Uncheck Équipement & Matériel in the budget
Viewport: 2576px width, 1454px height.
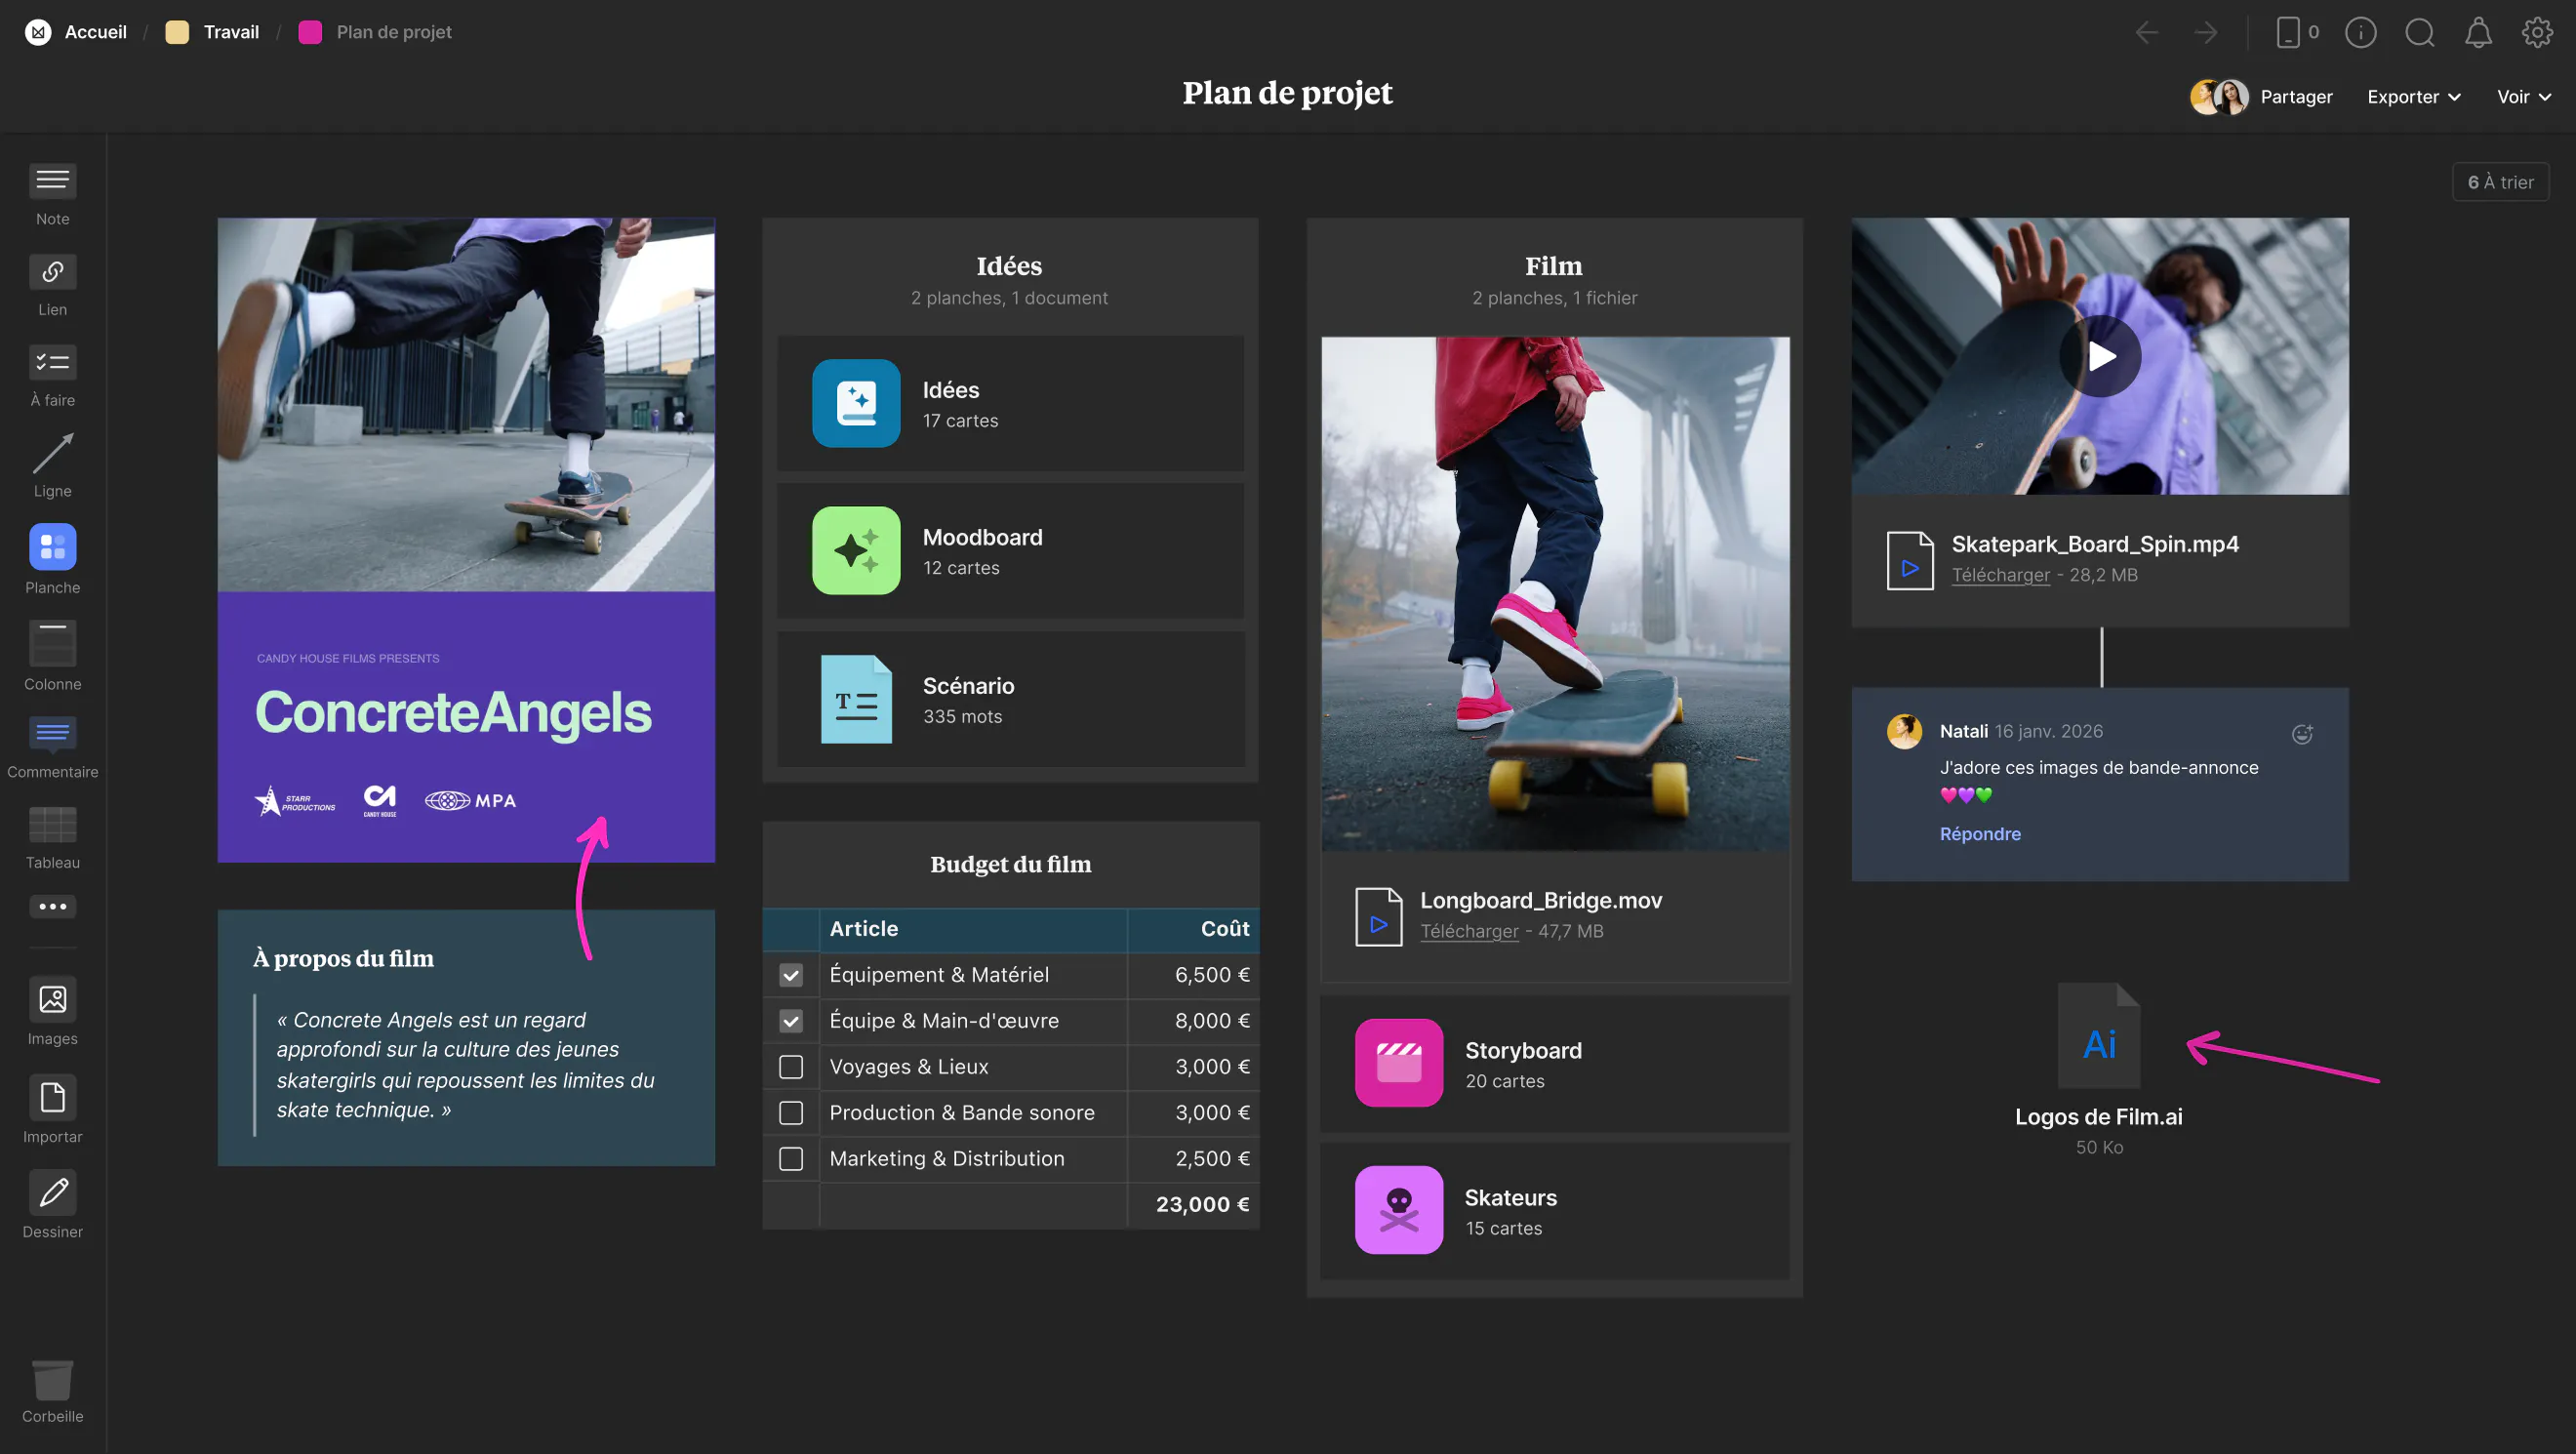791,975
